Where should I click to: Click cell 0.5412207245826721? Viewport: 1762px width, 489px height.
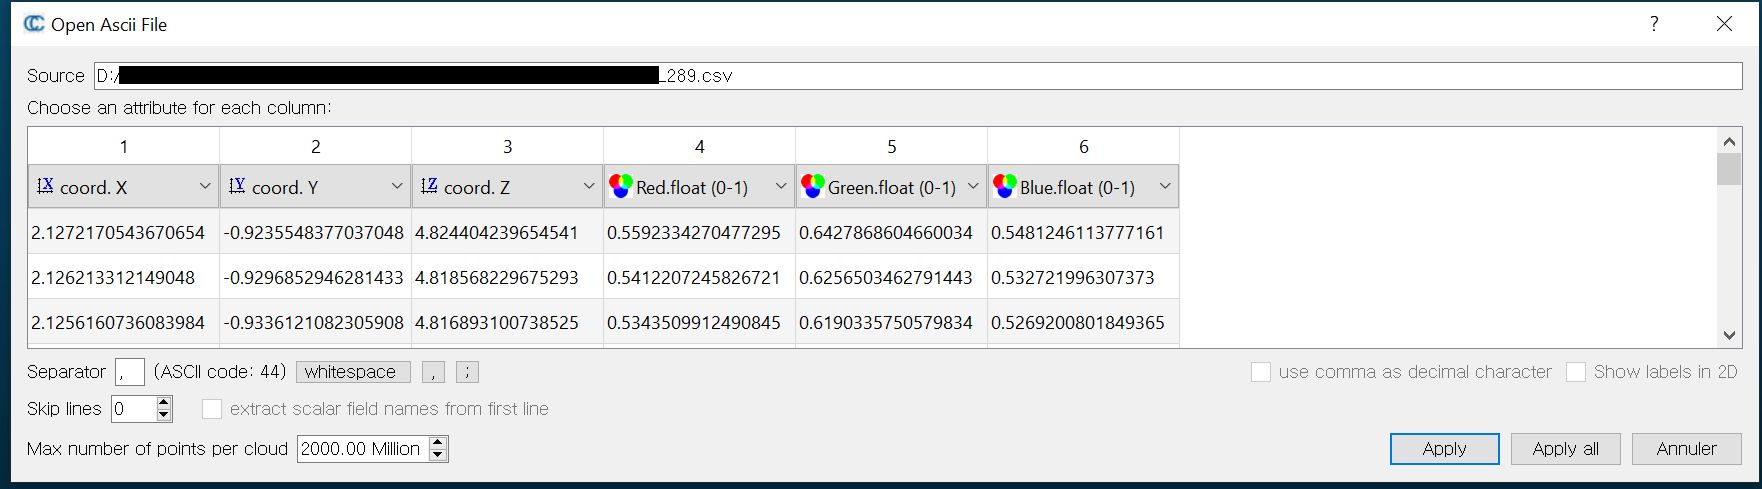(700, 277)
